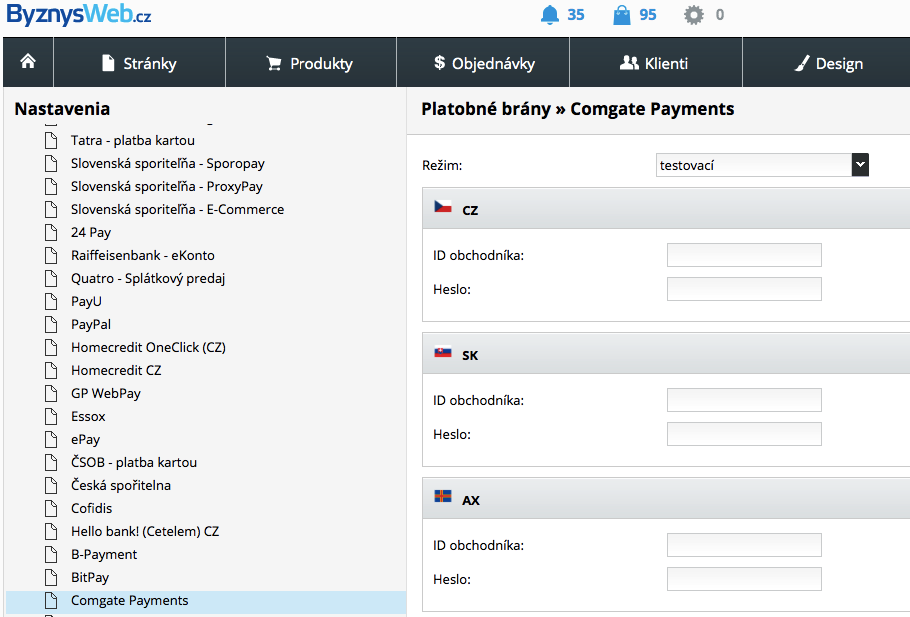Select Hello bank! (Cetelem) CZ
910x617 pixels.
(145, 531)
